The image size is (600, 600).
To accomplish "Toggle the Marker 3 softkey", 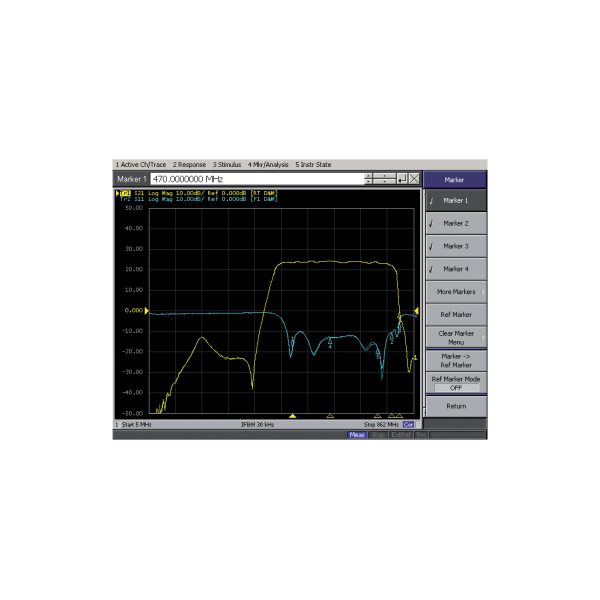I will click(456, 246).
